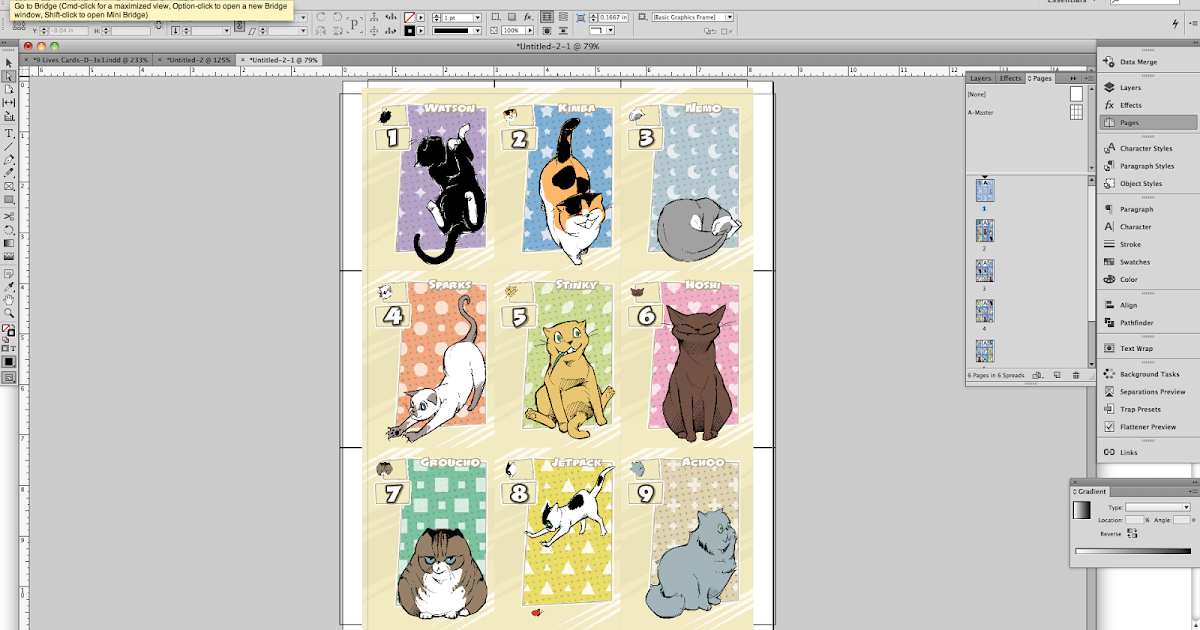Screen dimensions: 1200x630
Task: Toggle Normal screen mode at toolbox bottom
Action: (9, 378)
